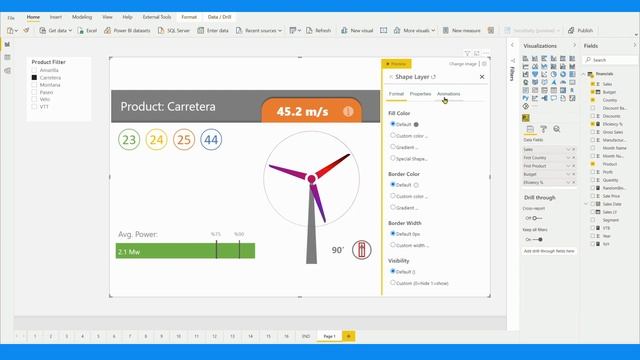This screenshot has width=640, height=360.
Task: Click the focus mode icon above visual
Action: tap(476, 53)
